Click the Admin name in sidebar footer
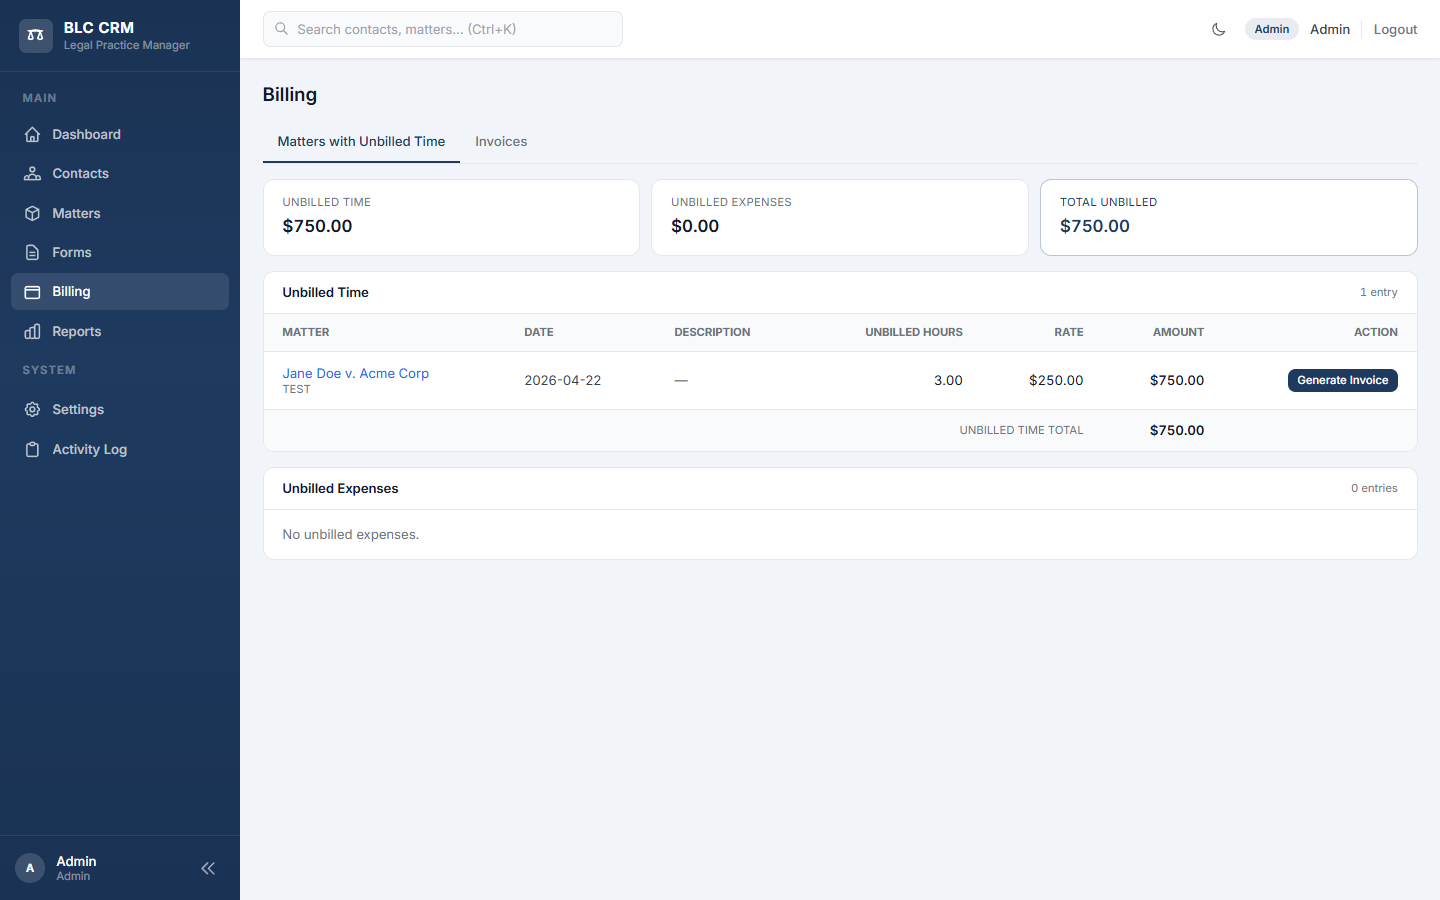This screenshot has width=1440, height=900. [76, 861]
